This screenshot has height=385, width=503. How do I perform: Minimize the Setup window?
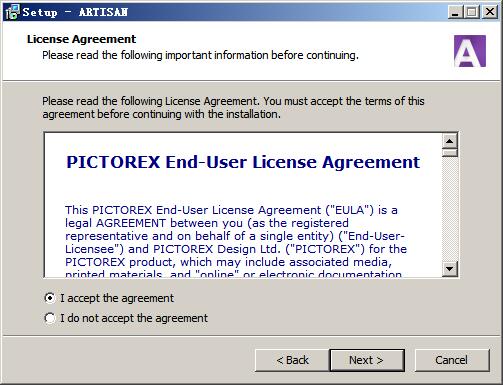tap(455, 12)
